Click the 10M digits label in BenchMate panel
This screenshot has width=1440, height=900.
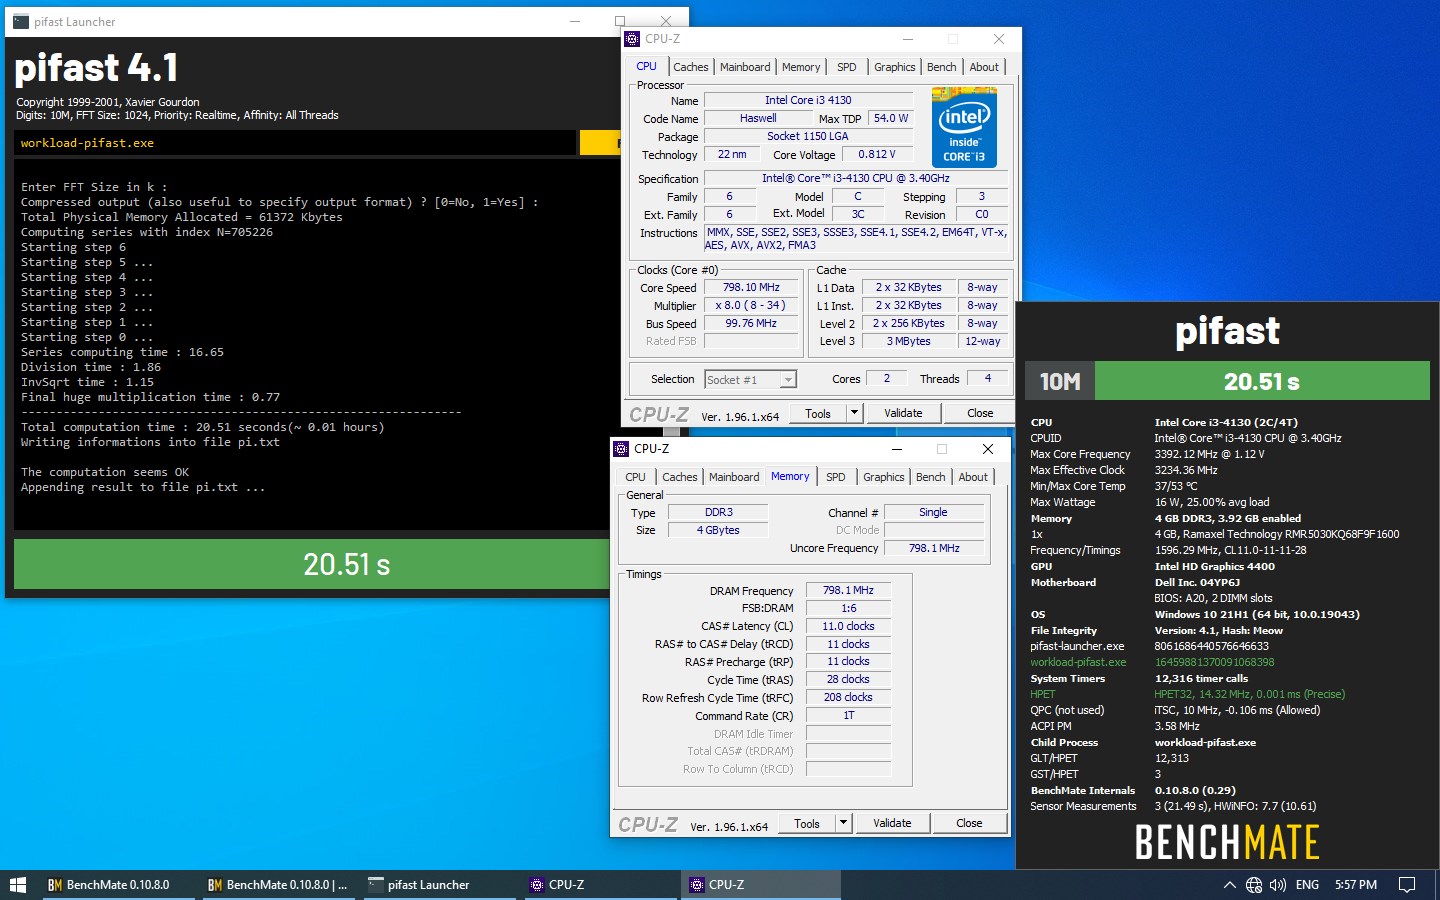1060,381
